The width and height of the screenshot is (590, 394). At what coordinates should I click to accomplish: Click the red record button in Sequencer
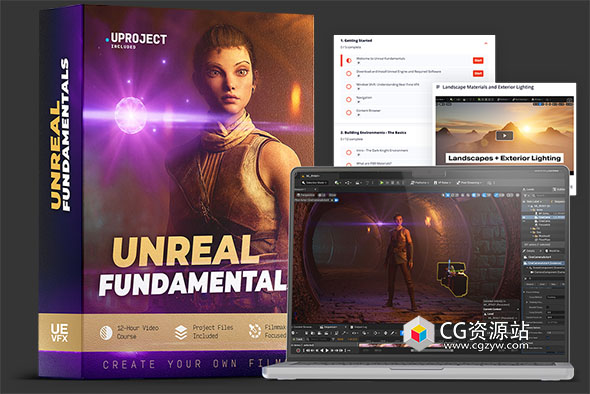[298, 350]
